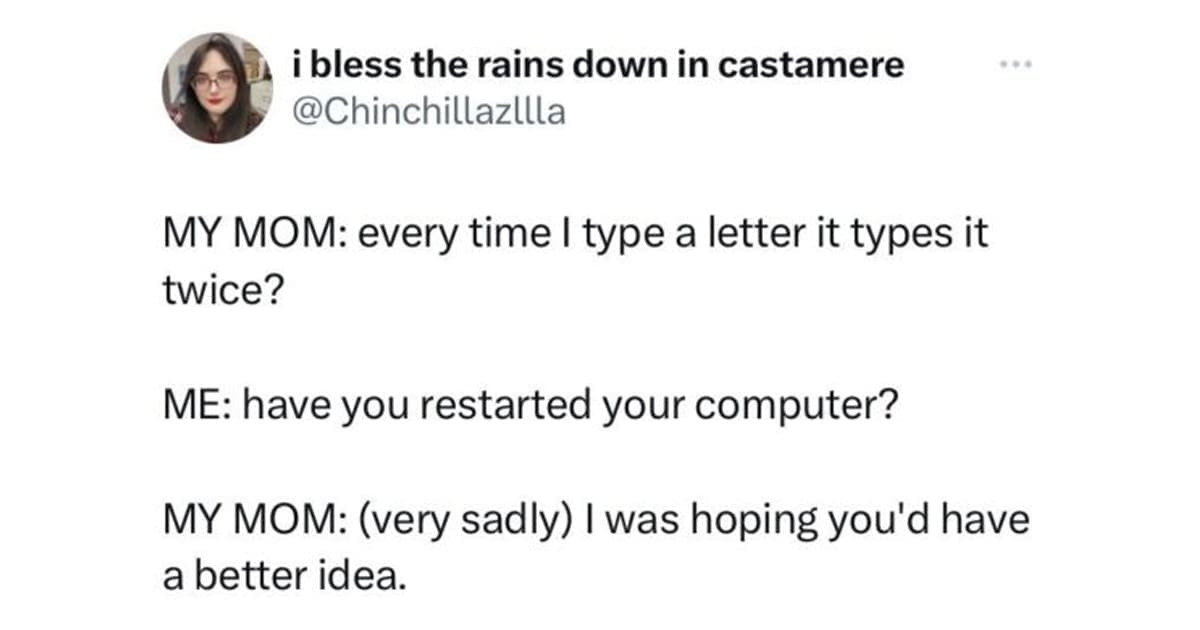Click the @Chinchillazllla handle
Screen dimensions: 1200x630
428,110
